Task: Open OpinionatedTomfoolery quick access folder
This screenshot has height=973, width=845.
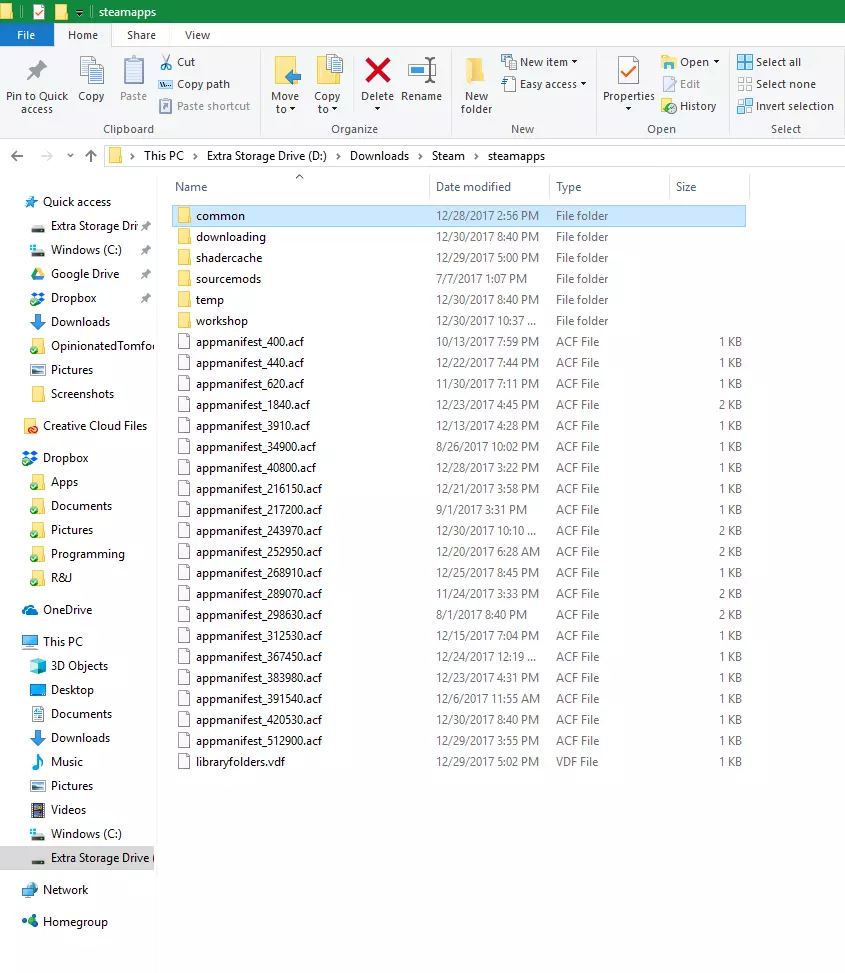Action: coord(102,346)
